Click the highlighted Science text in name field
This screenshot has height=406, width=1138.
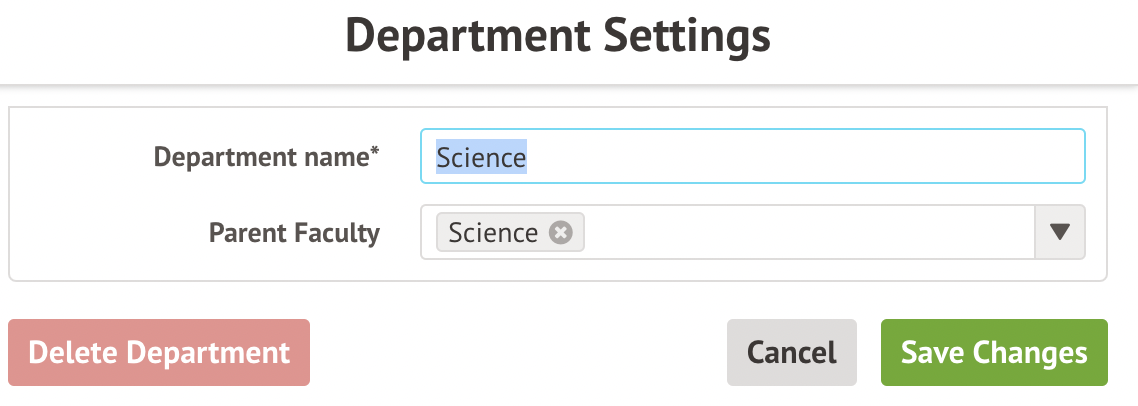(x=481, y=157)
